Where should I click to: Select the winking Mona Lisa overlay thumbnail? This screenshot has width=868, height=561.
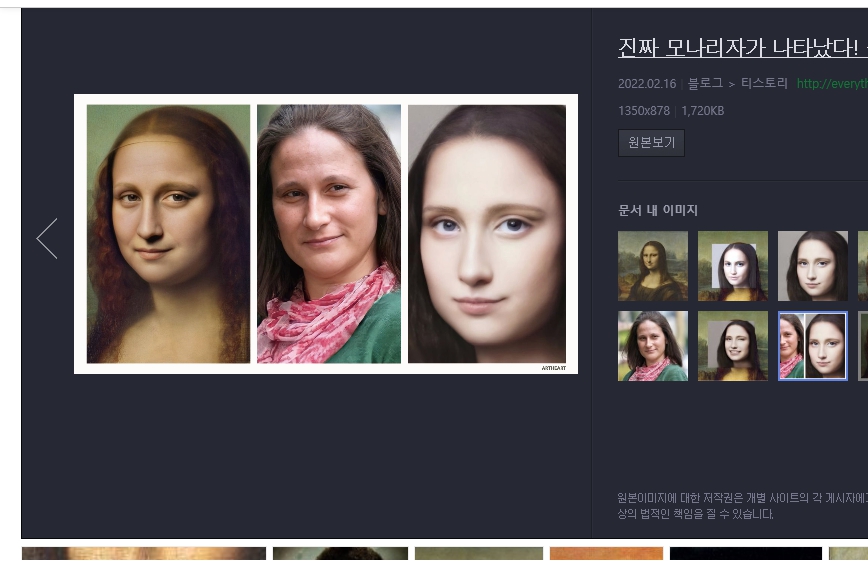pos(732,346)
